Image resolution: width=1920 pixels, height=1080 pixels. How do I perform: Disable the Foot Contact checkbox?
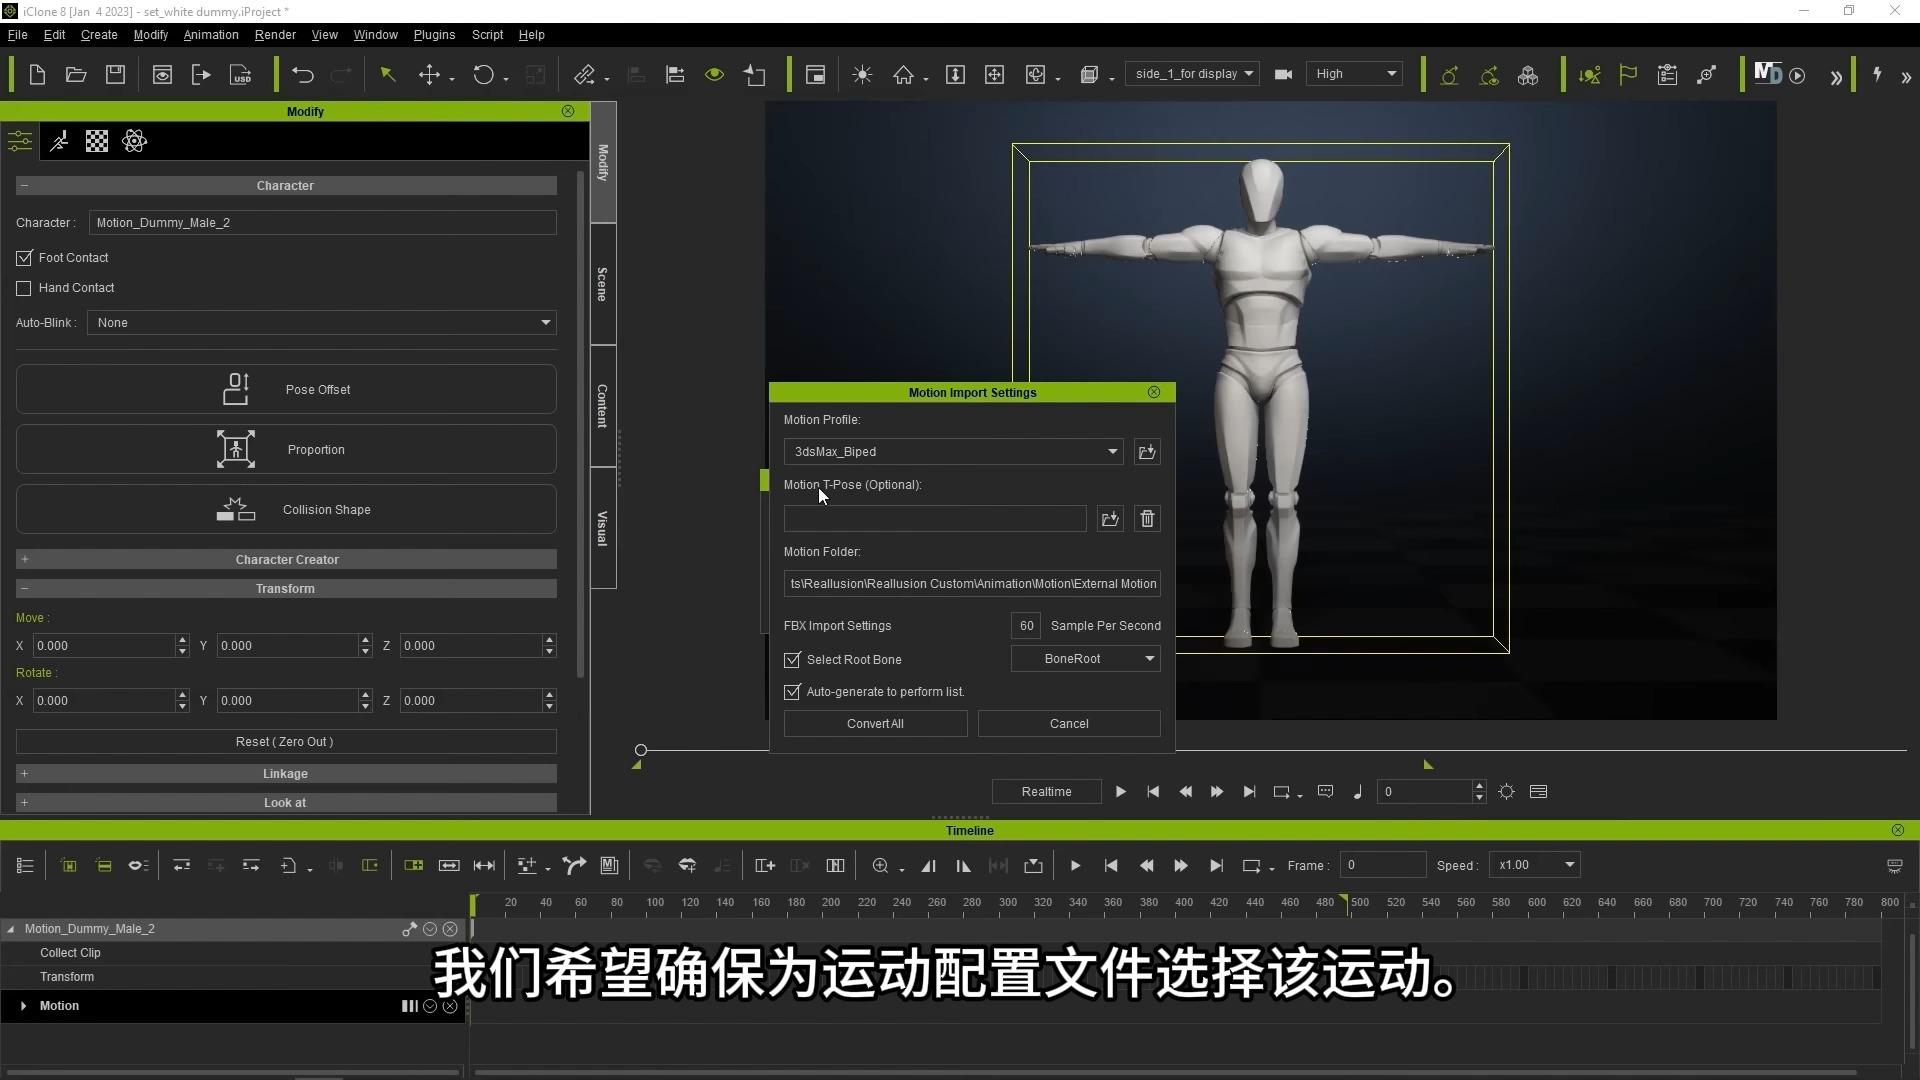coord(24,258)
